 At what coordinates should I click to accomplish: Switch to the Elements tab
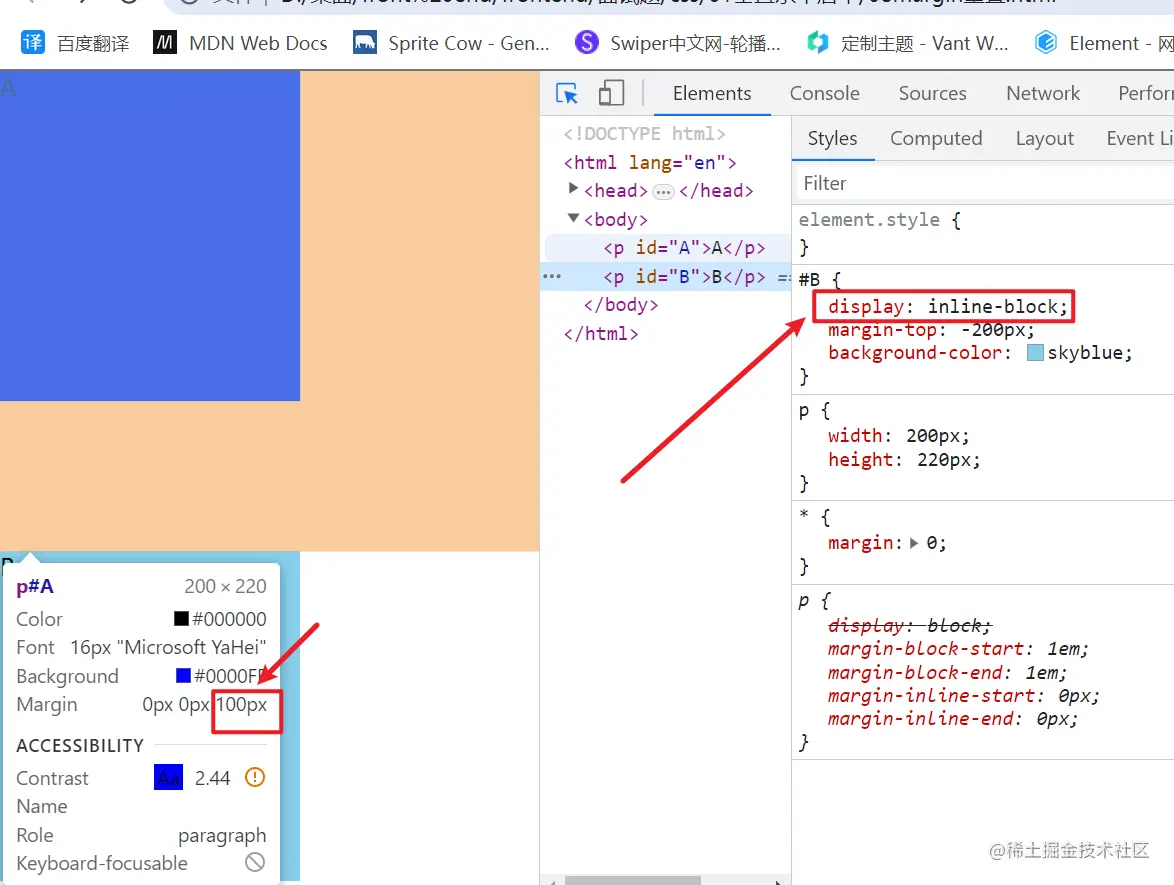[712, 94]
